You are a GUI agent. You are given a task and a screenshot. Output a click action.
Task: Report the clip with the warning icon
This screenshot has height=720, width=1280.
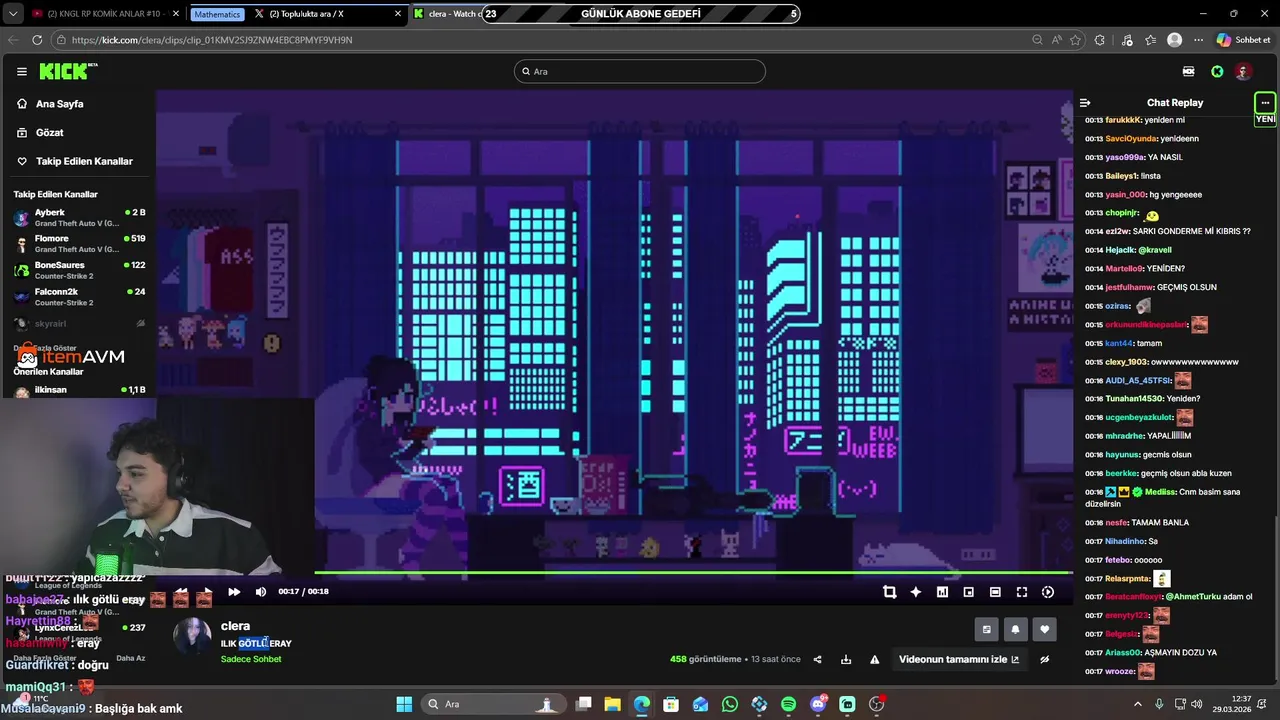(875, 659)
